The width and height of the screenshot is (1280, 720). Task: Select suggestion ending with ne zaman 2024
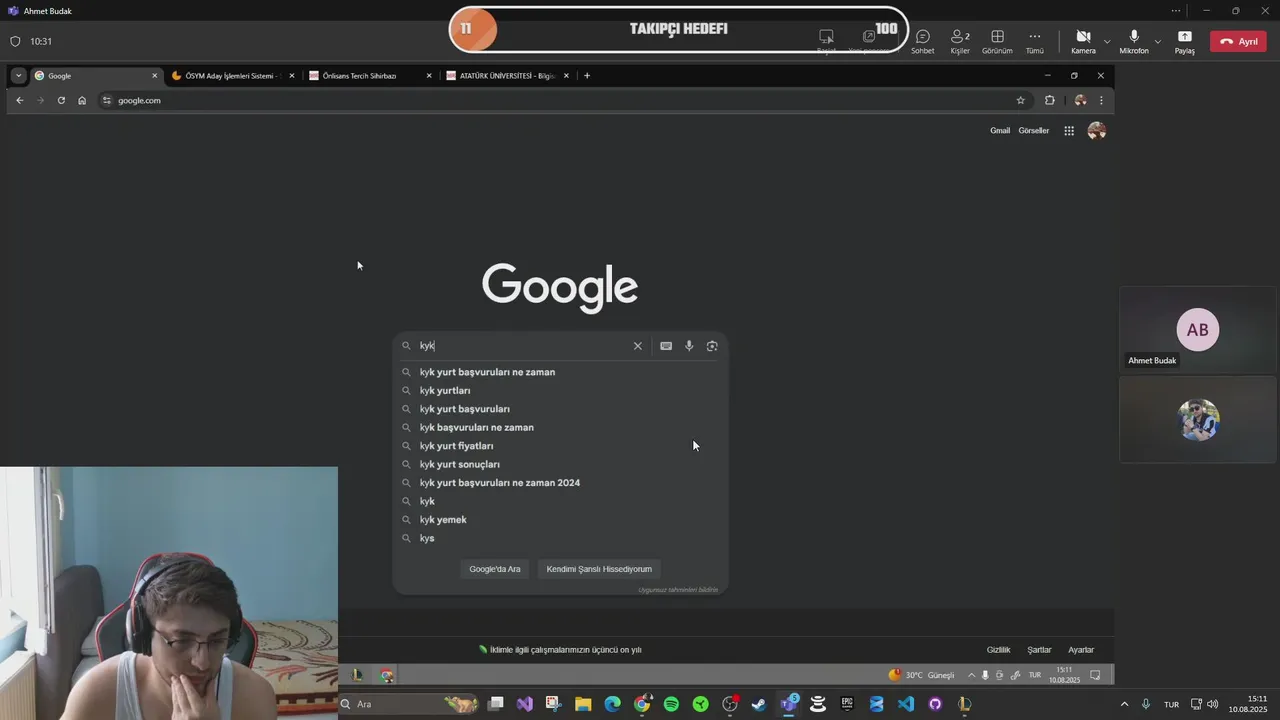click(560, 483)
